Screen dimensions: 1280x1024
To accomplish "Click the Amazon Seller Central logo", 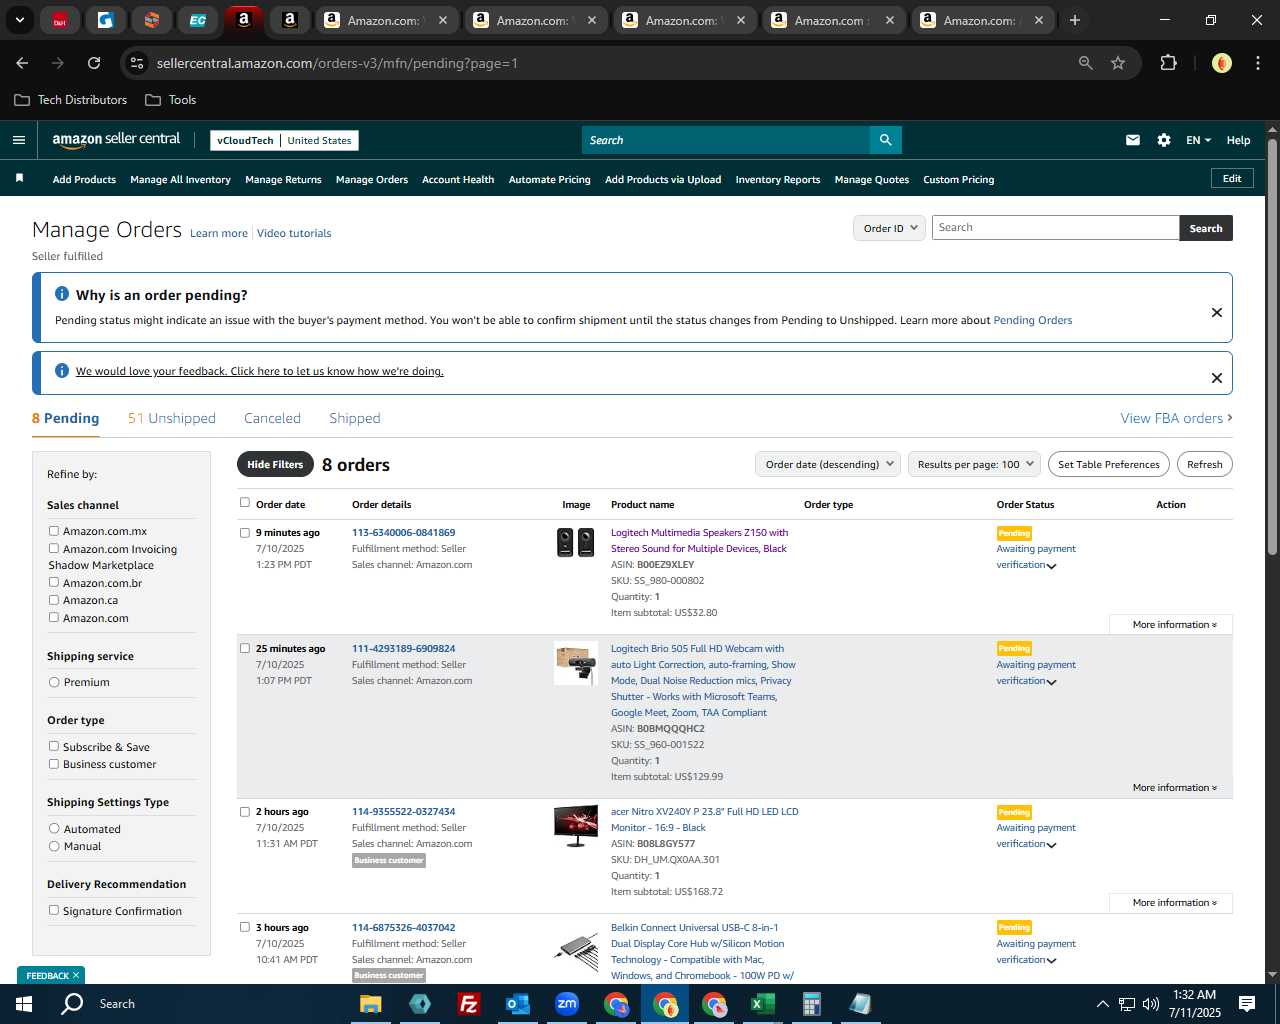I will tap(116, 140).
